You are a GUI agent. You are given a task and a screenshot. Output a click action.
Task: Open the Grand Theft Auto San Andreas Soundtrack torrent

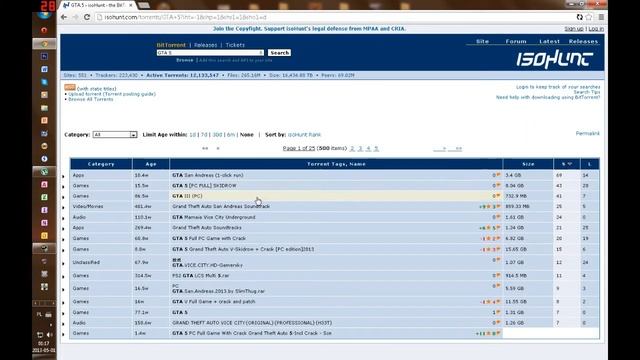coord(221,207)
